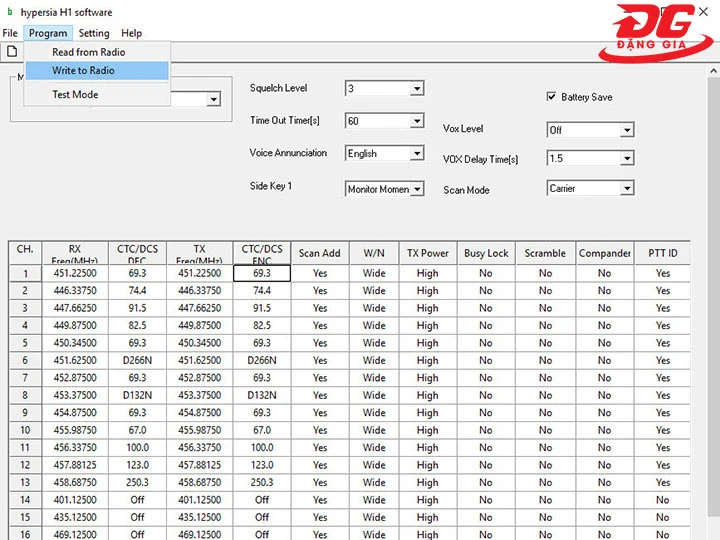Open the Voice Annunciation language dropdown

(x=417, y=154)
